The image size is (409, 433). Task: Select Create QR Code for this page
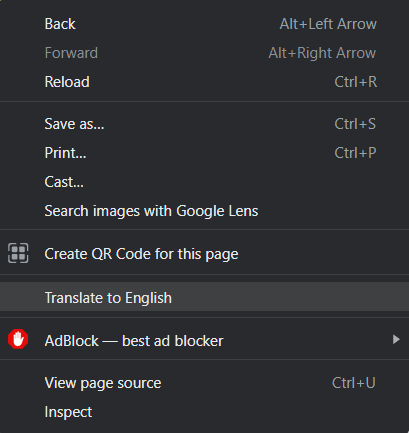(x=204, y=254)
